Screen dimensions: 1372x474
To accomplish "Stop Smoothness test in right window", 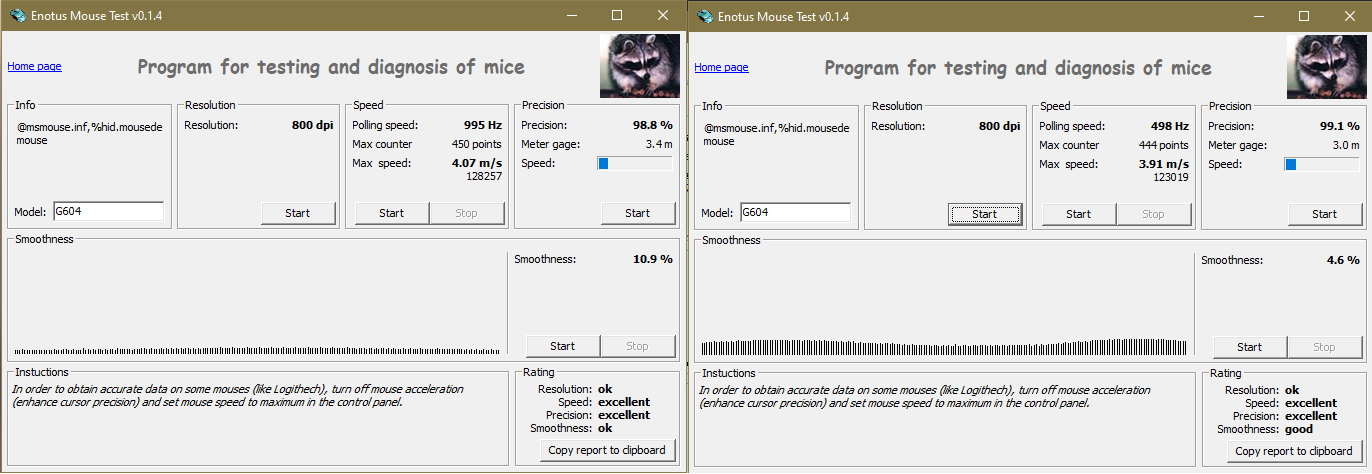I will click(x=1325, y=346).
